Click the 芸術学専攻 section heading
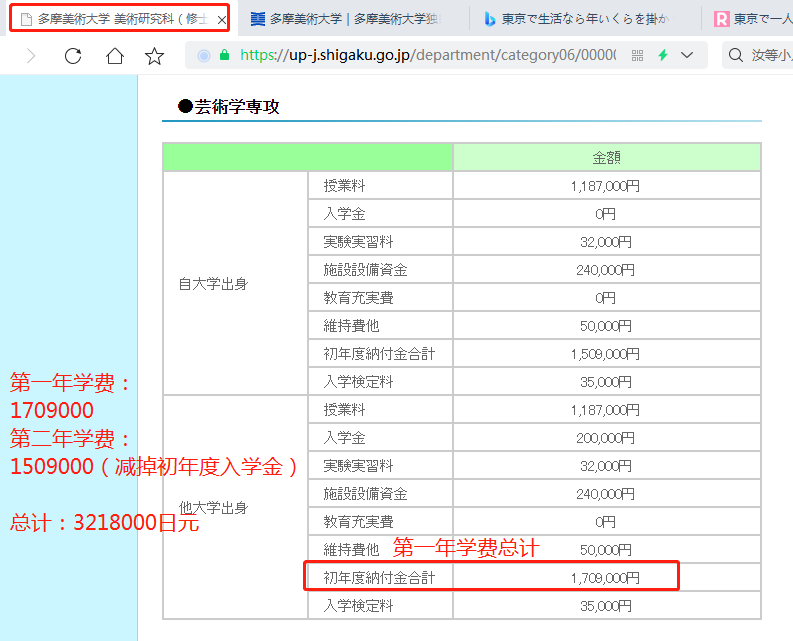This screenshot has width=793, height=641. [x=236, y=107]
